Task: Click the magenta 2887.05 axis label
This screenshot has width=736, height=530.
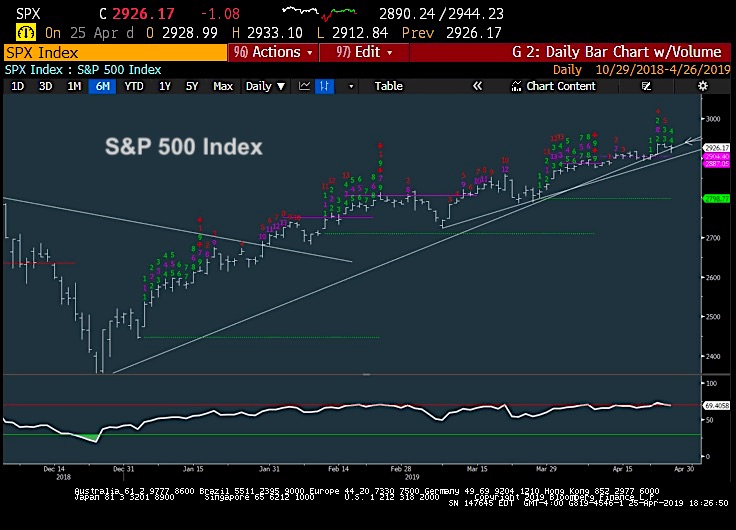Action: 716,163
